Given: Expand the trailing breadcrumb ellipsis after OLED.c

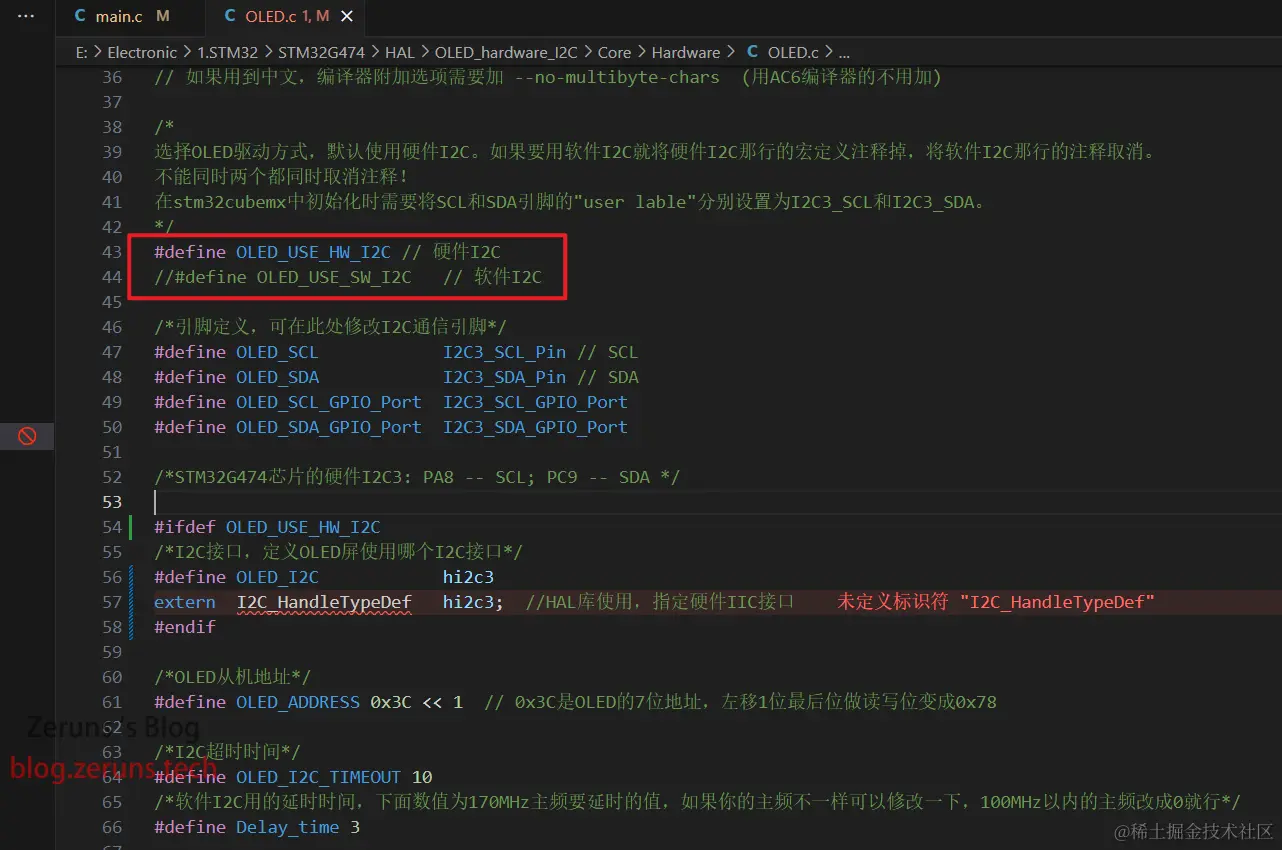Looking at the screenshot, I should pos(843,52).
